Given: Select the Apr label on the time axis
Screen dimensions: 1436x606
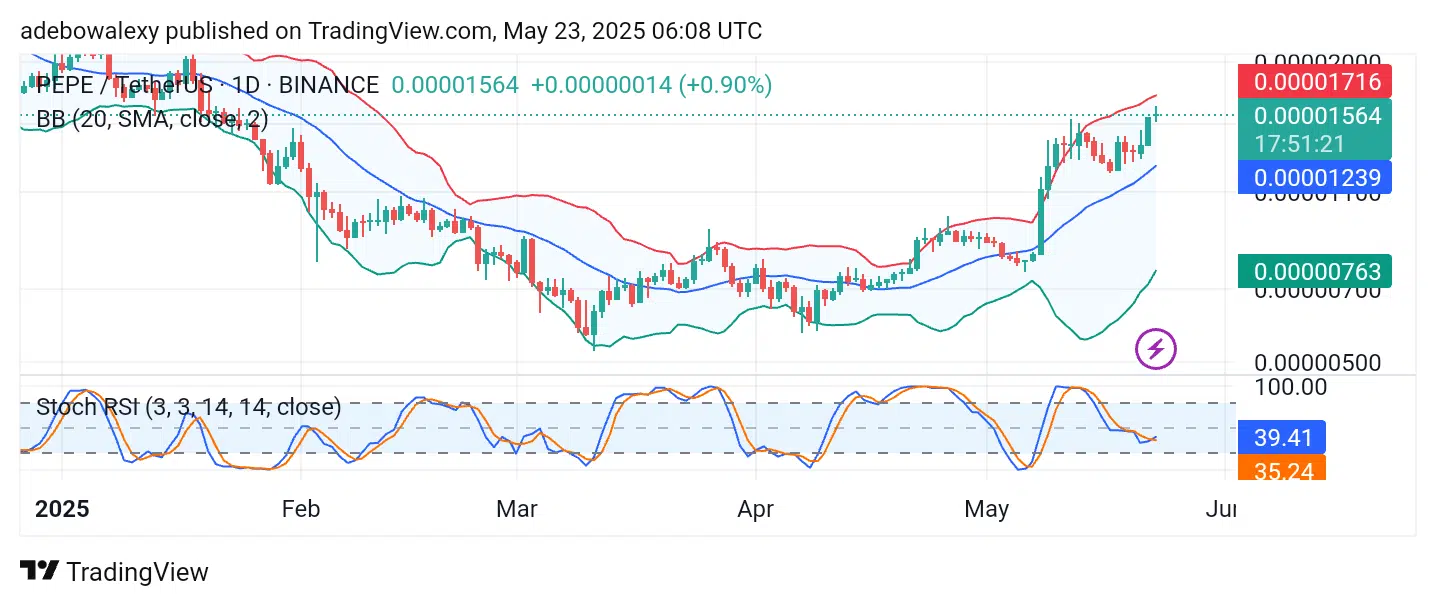Looking at the screenshot, I should tap(755, 509).
